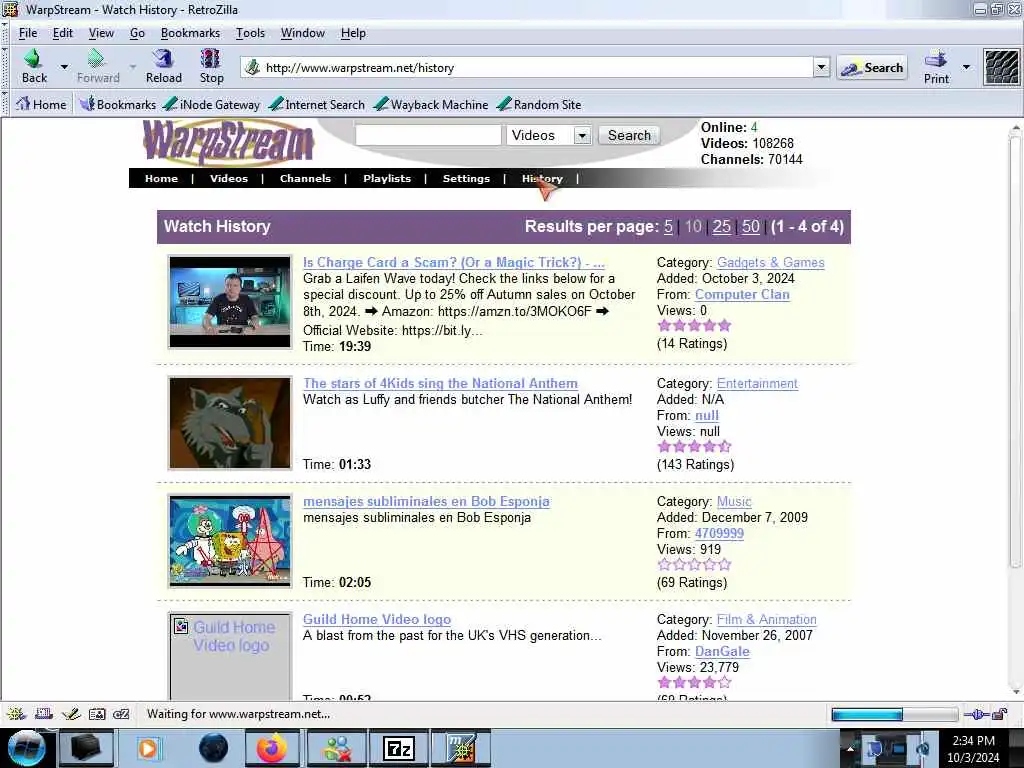
Task: Open the Help menu
Action: click(353, 33)
